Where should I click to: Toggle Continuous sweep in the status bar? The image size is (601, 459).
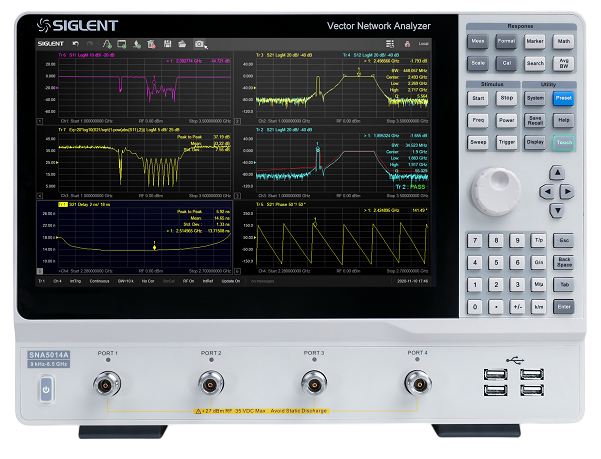coord(99,281)
